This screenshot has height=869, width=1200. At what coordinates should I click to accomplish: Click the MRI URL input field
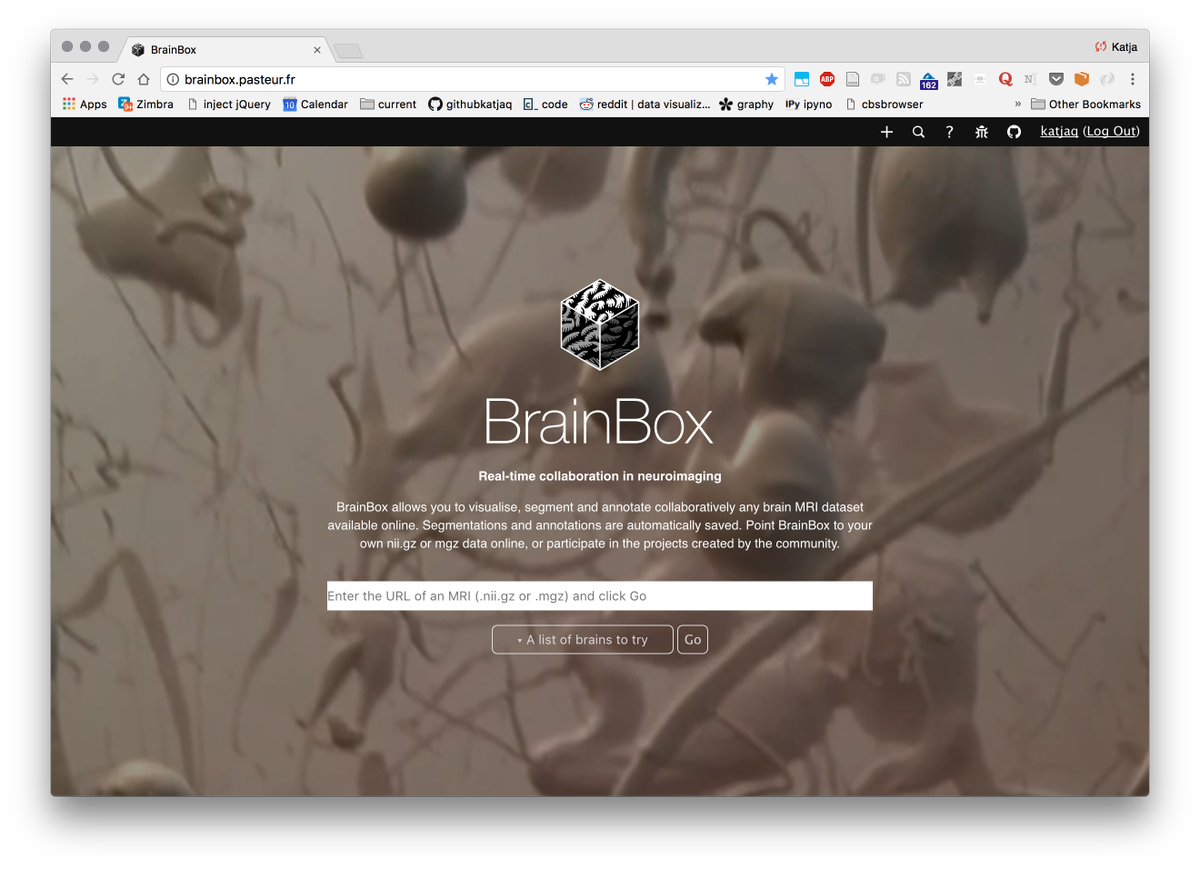coord(600,596)
